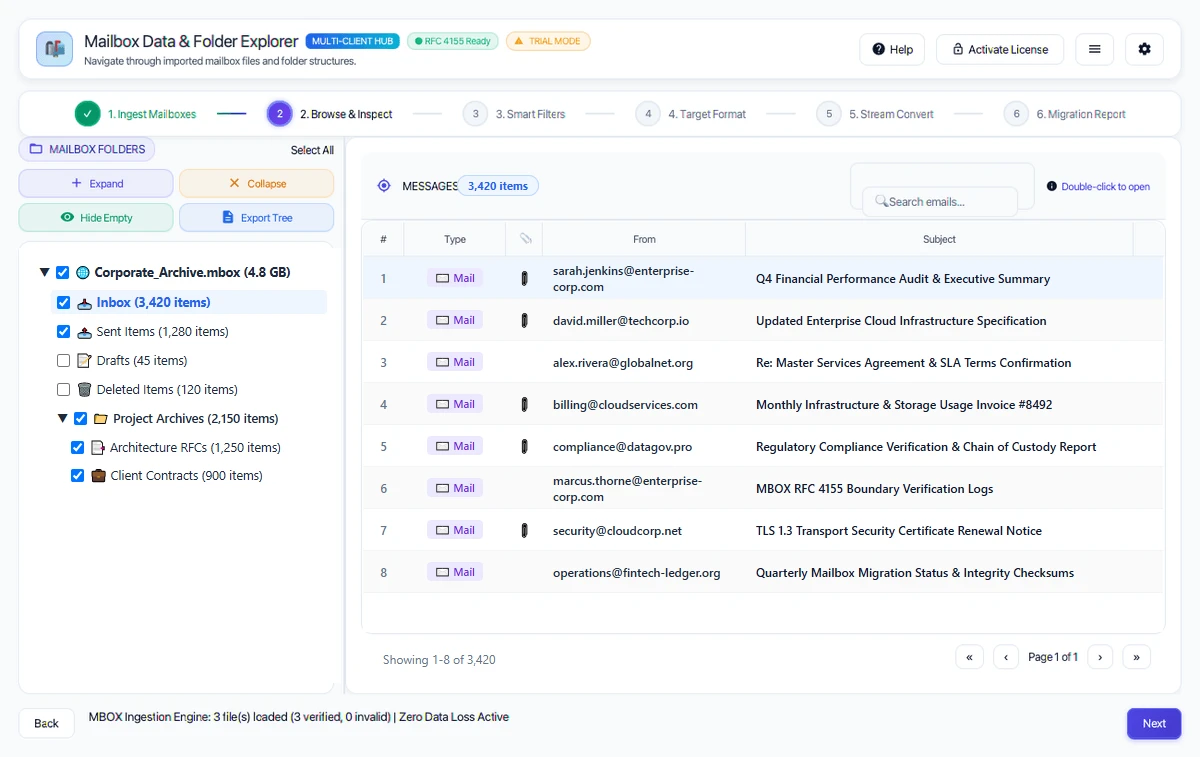The height and width of the screenshot is (757, 1200).
Task: Uncheck Corporate_Archive.mbox checkbox
Action: (x=63, y=273)
